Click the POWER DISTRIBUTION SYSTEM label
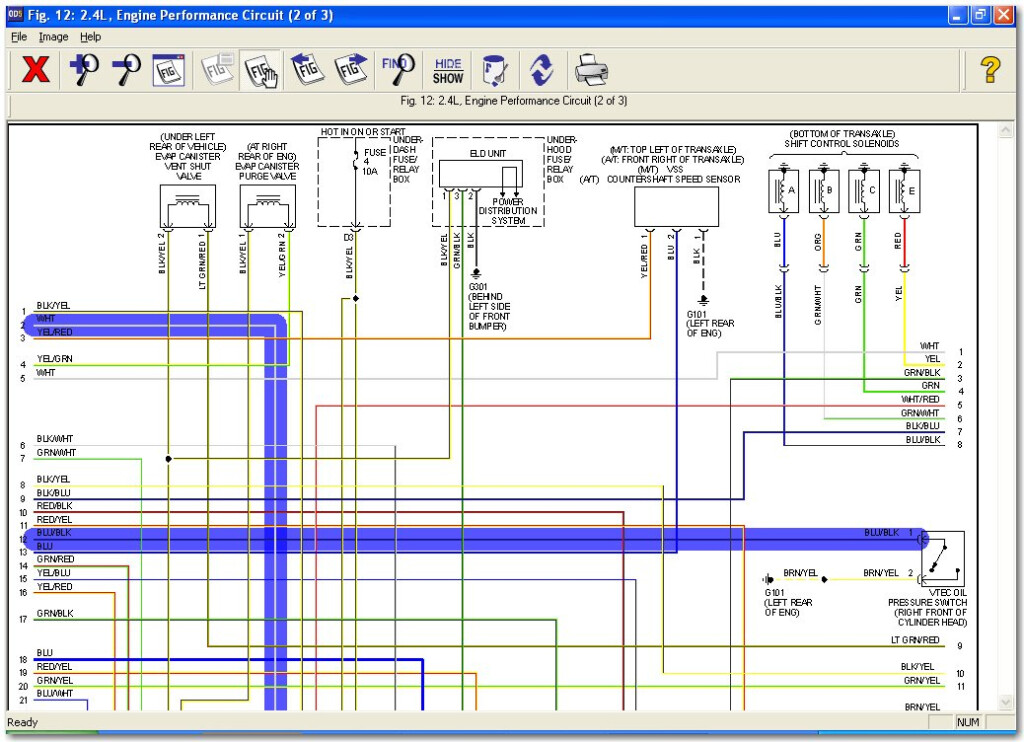The height and width of the screenshot is (742, 1024). [x=507, y=211]
